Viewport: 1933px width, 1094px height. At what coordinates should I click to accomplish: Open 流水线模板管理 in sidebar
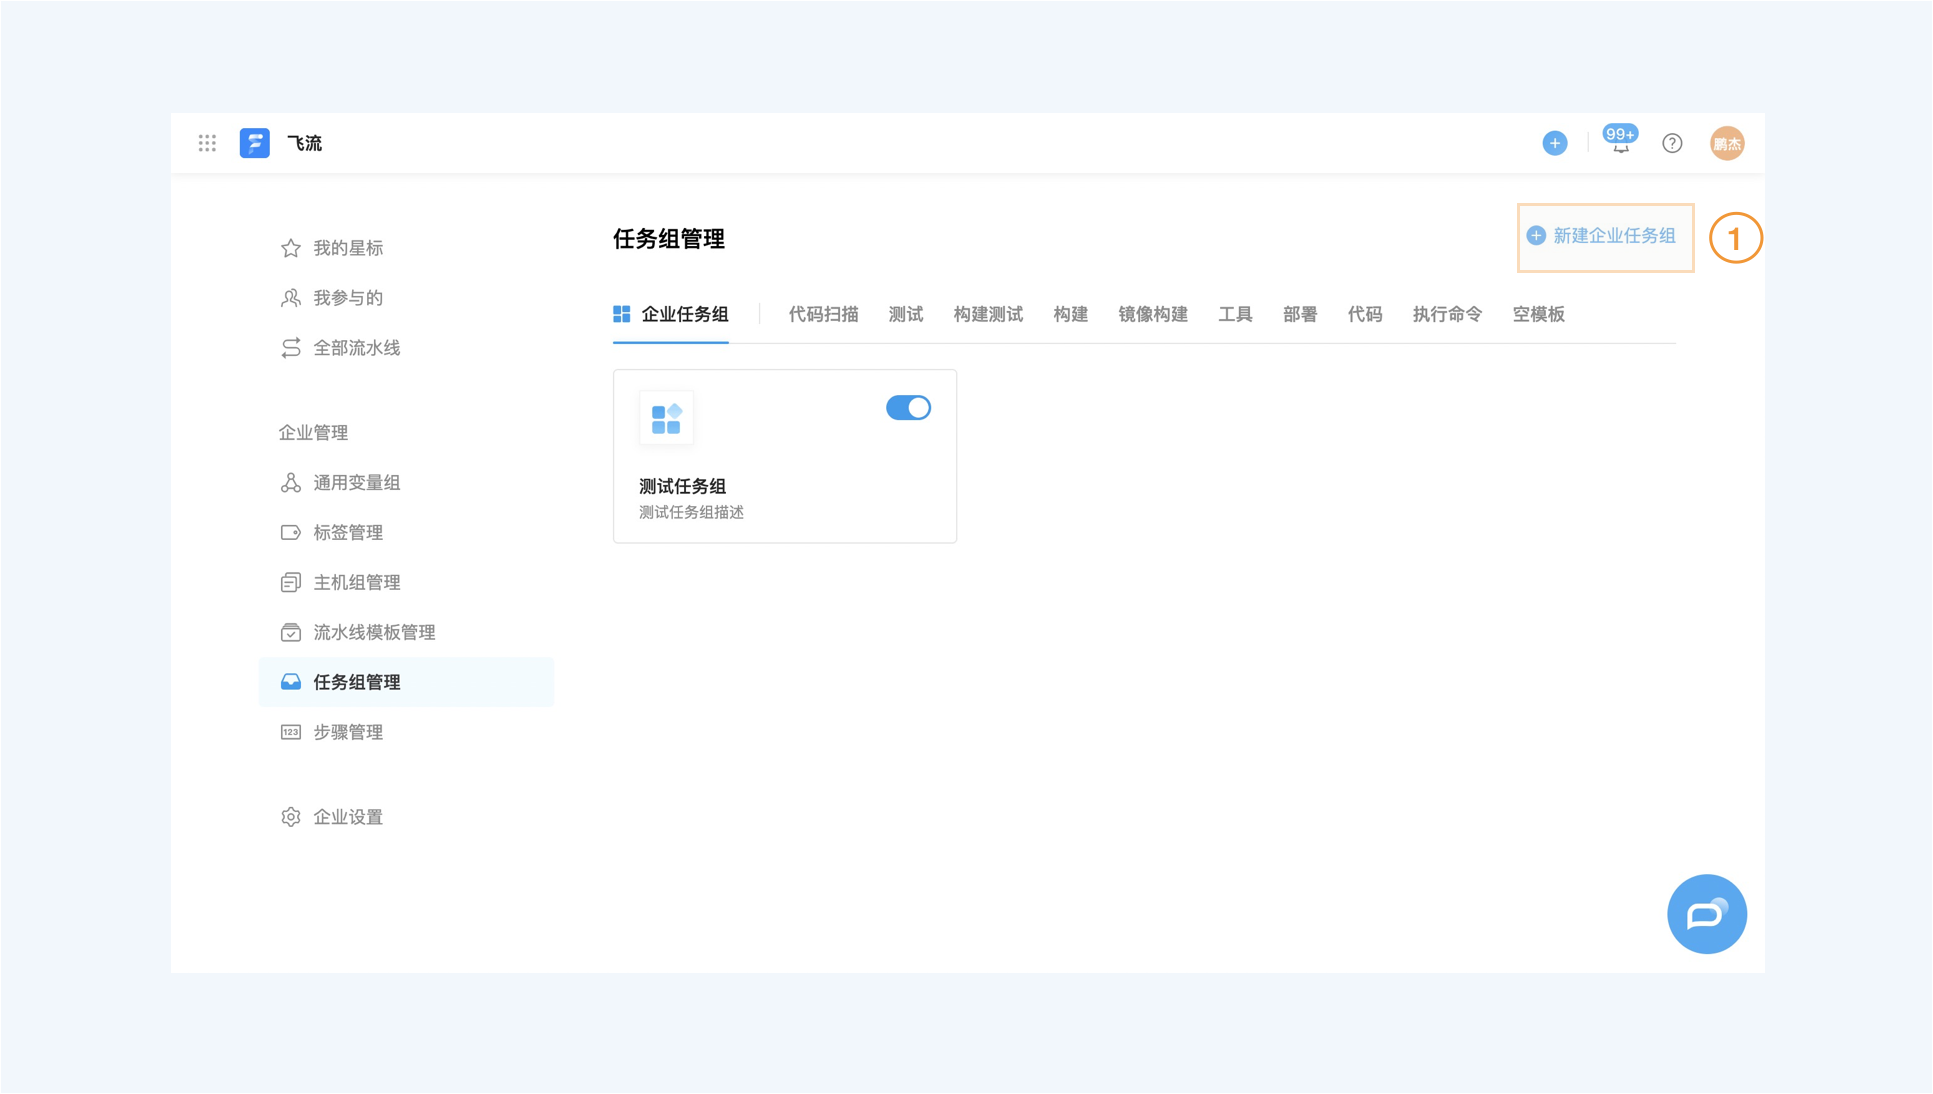374,633
